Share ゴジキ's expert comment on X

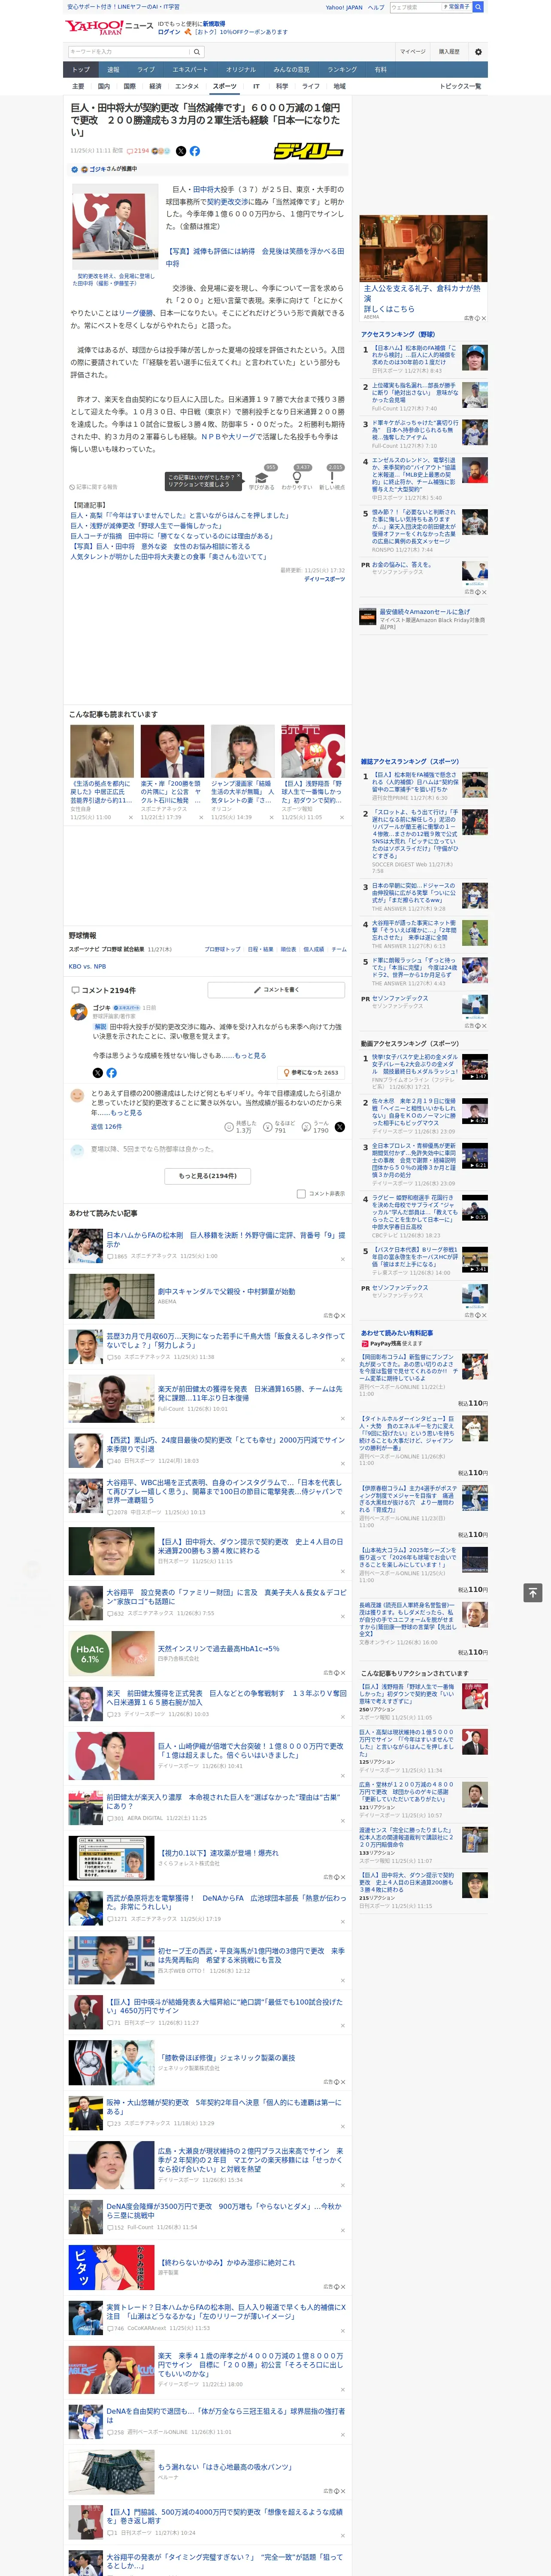point(98,1072)
